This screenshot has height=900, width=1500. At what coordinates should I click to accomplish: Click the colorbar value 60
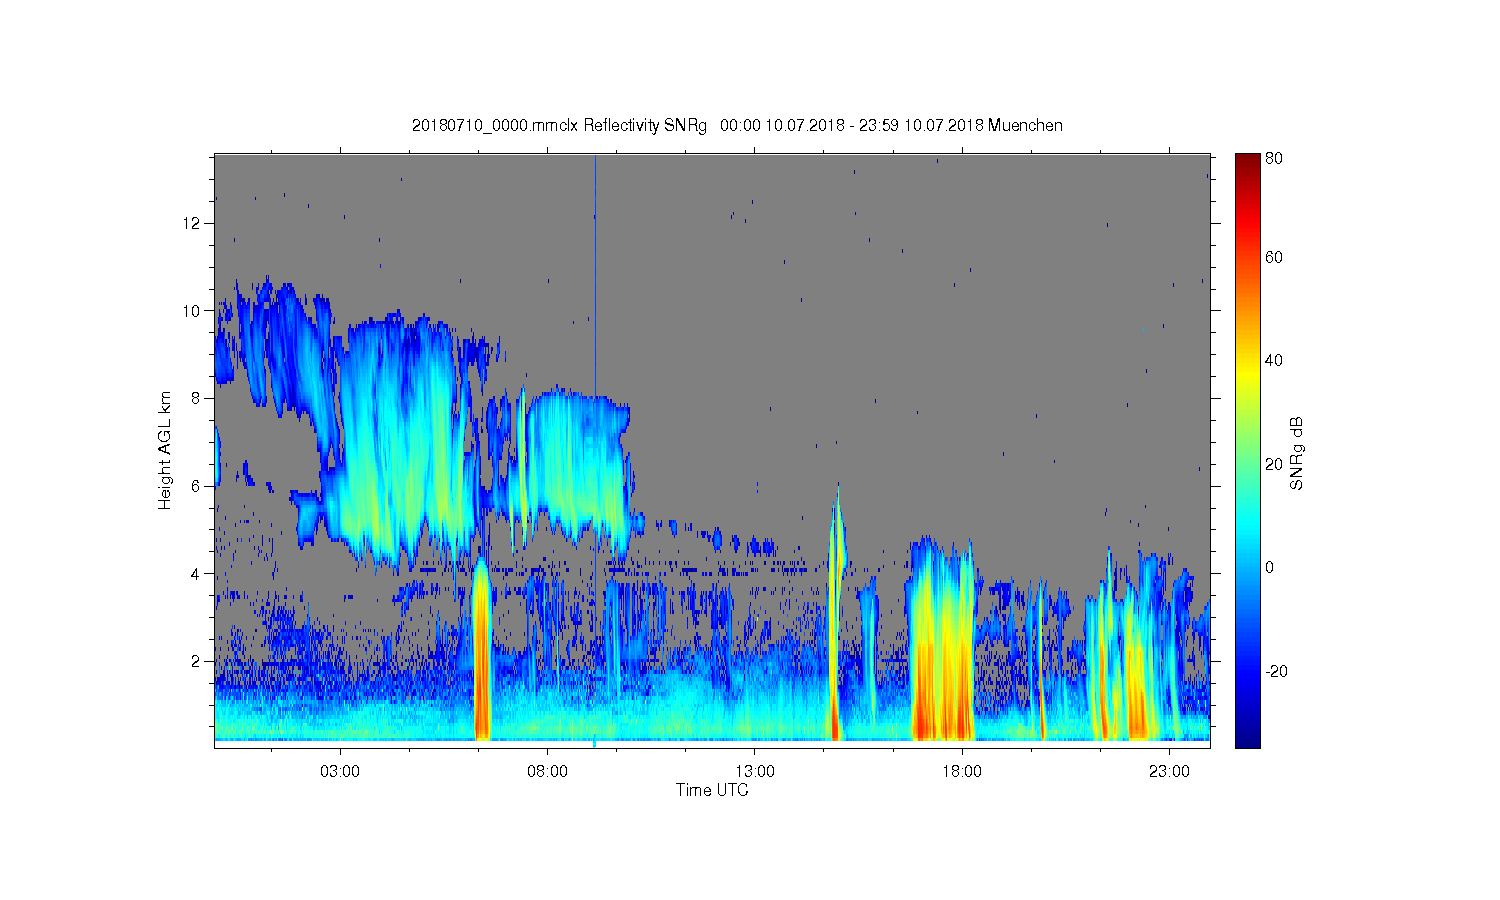tap(1274, 258)
